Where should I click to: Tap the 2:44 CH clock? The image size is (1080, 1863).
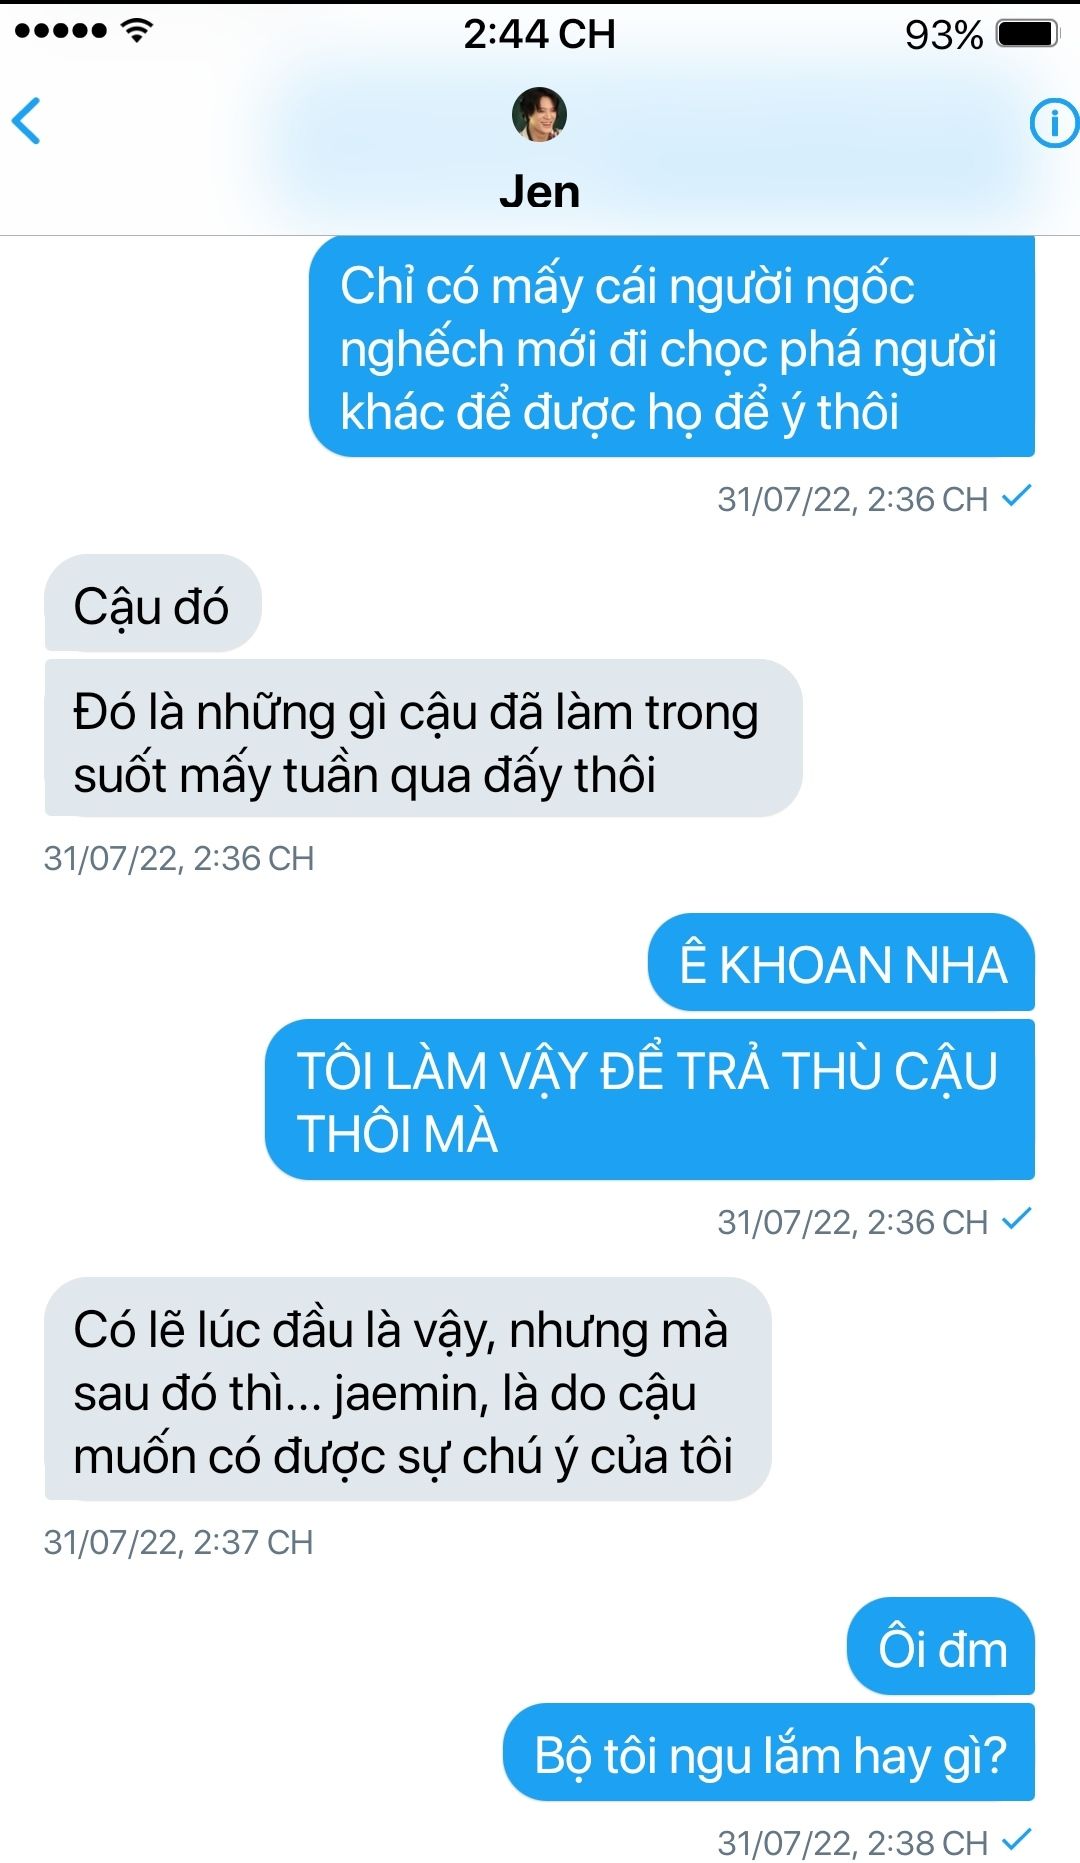tap(539, 34)
